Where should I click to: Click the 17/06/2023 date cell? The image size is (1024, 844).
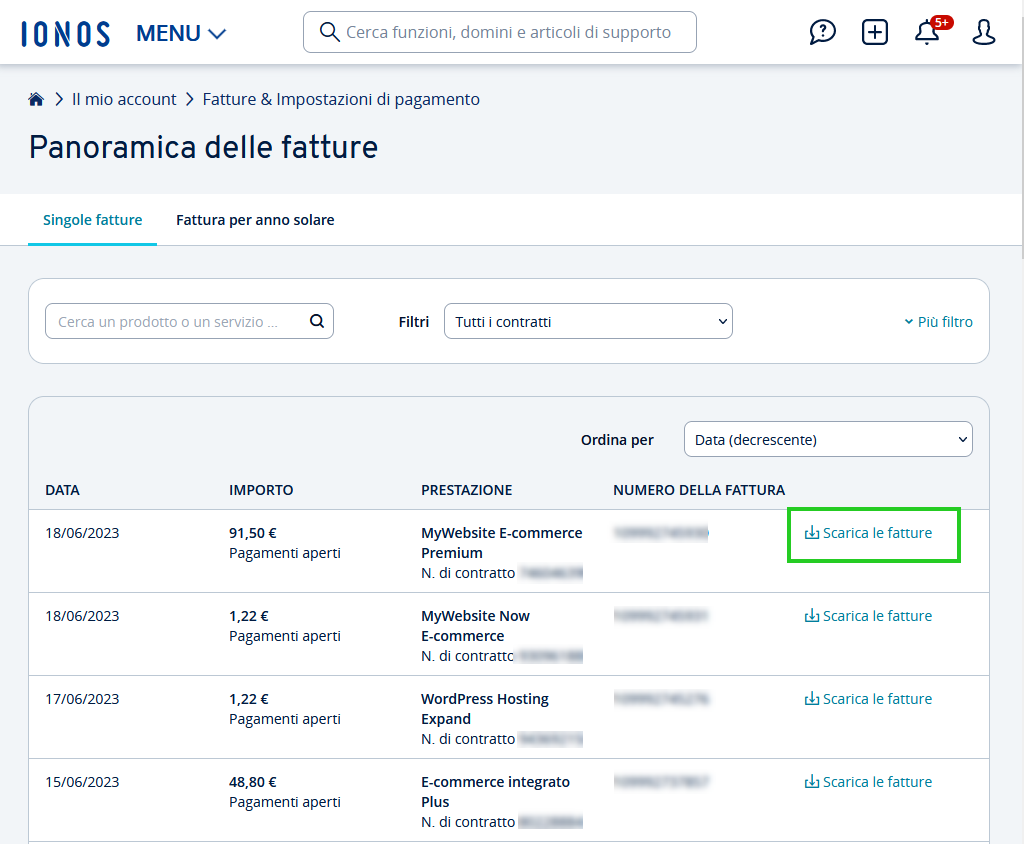[82, 699]
